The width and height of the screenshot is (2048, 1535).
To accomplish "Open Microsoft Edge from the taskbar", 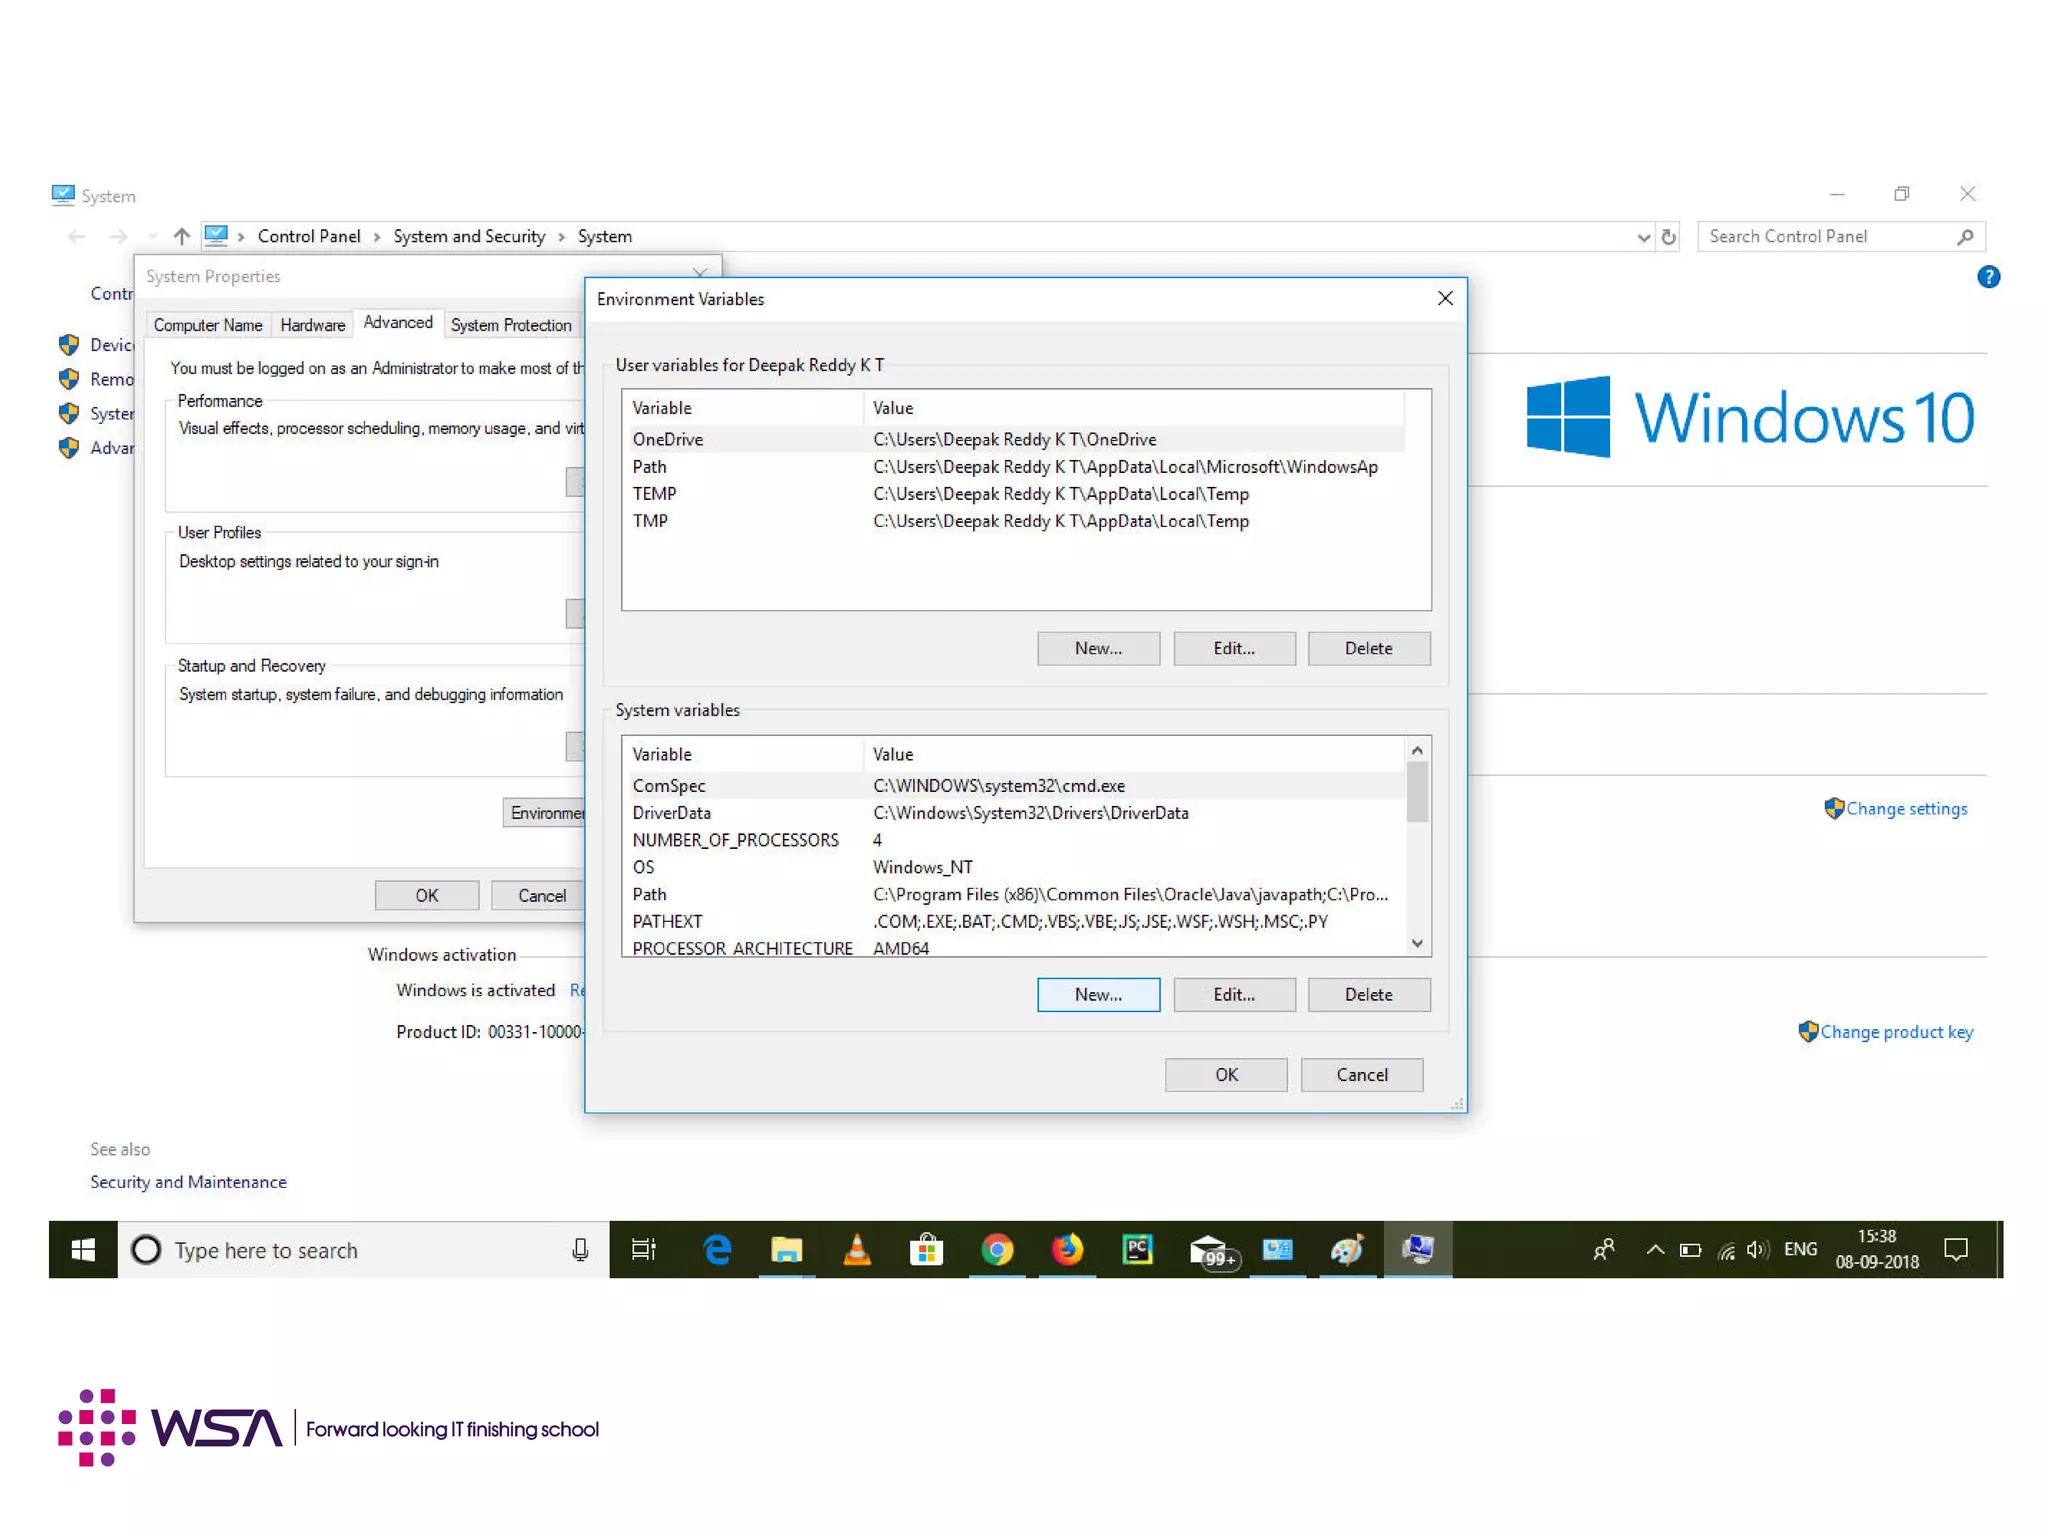I will tap(717, 1249).
